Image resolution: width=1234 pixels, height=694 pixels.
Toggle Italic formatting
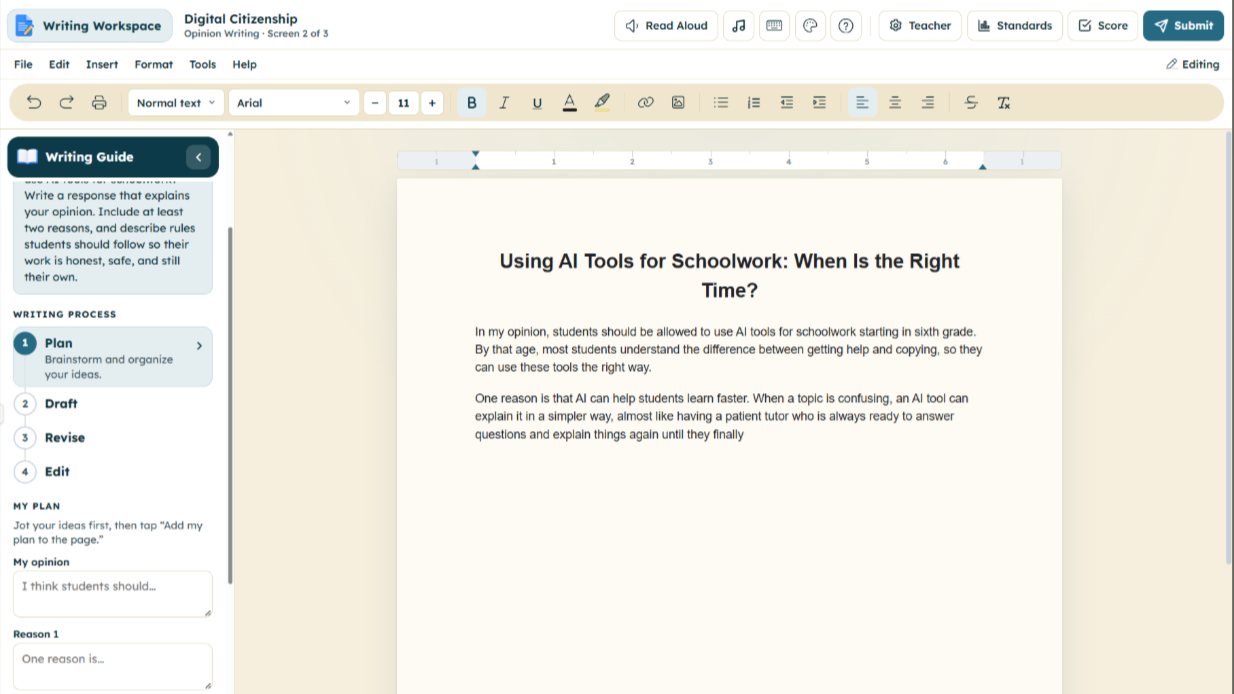[x=504, y=102]
